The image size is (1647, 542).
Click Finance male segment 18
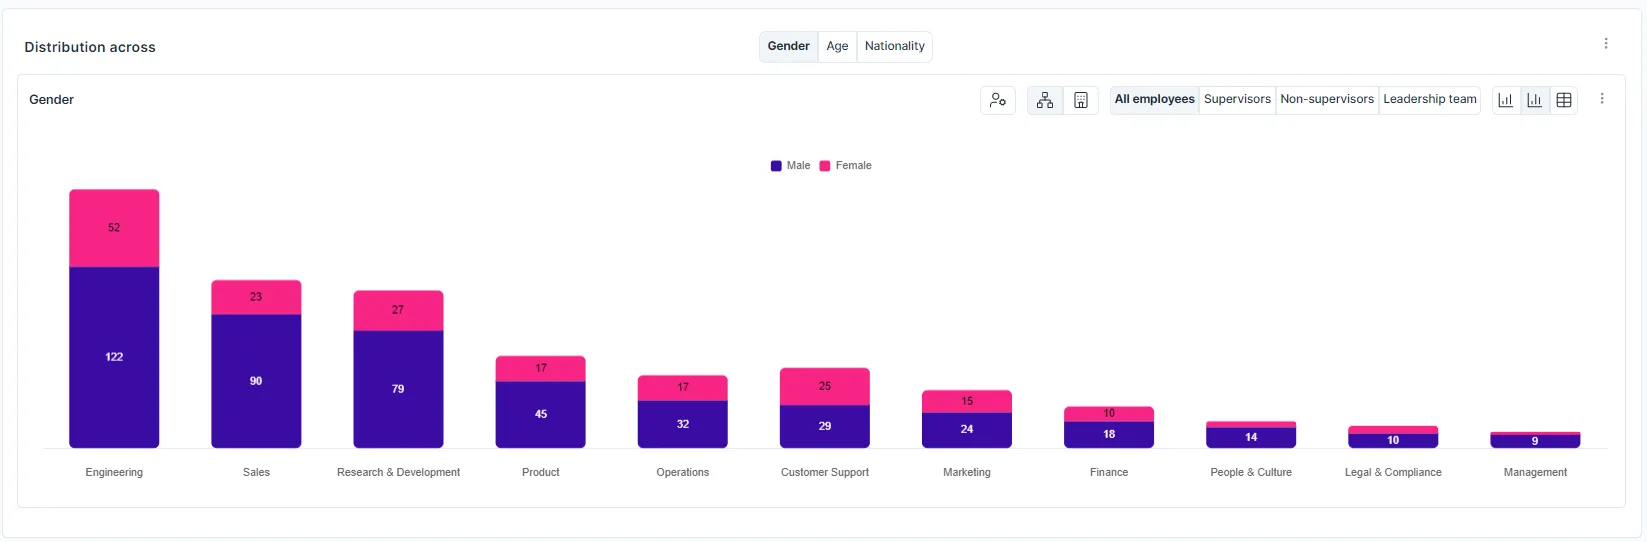[x=1109, y=434]
